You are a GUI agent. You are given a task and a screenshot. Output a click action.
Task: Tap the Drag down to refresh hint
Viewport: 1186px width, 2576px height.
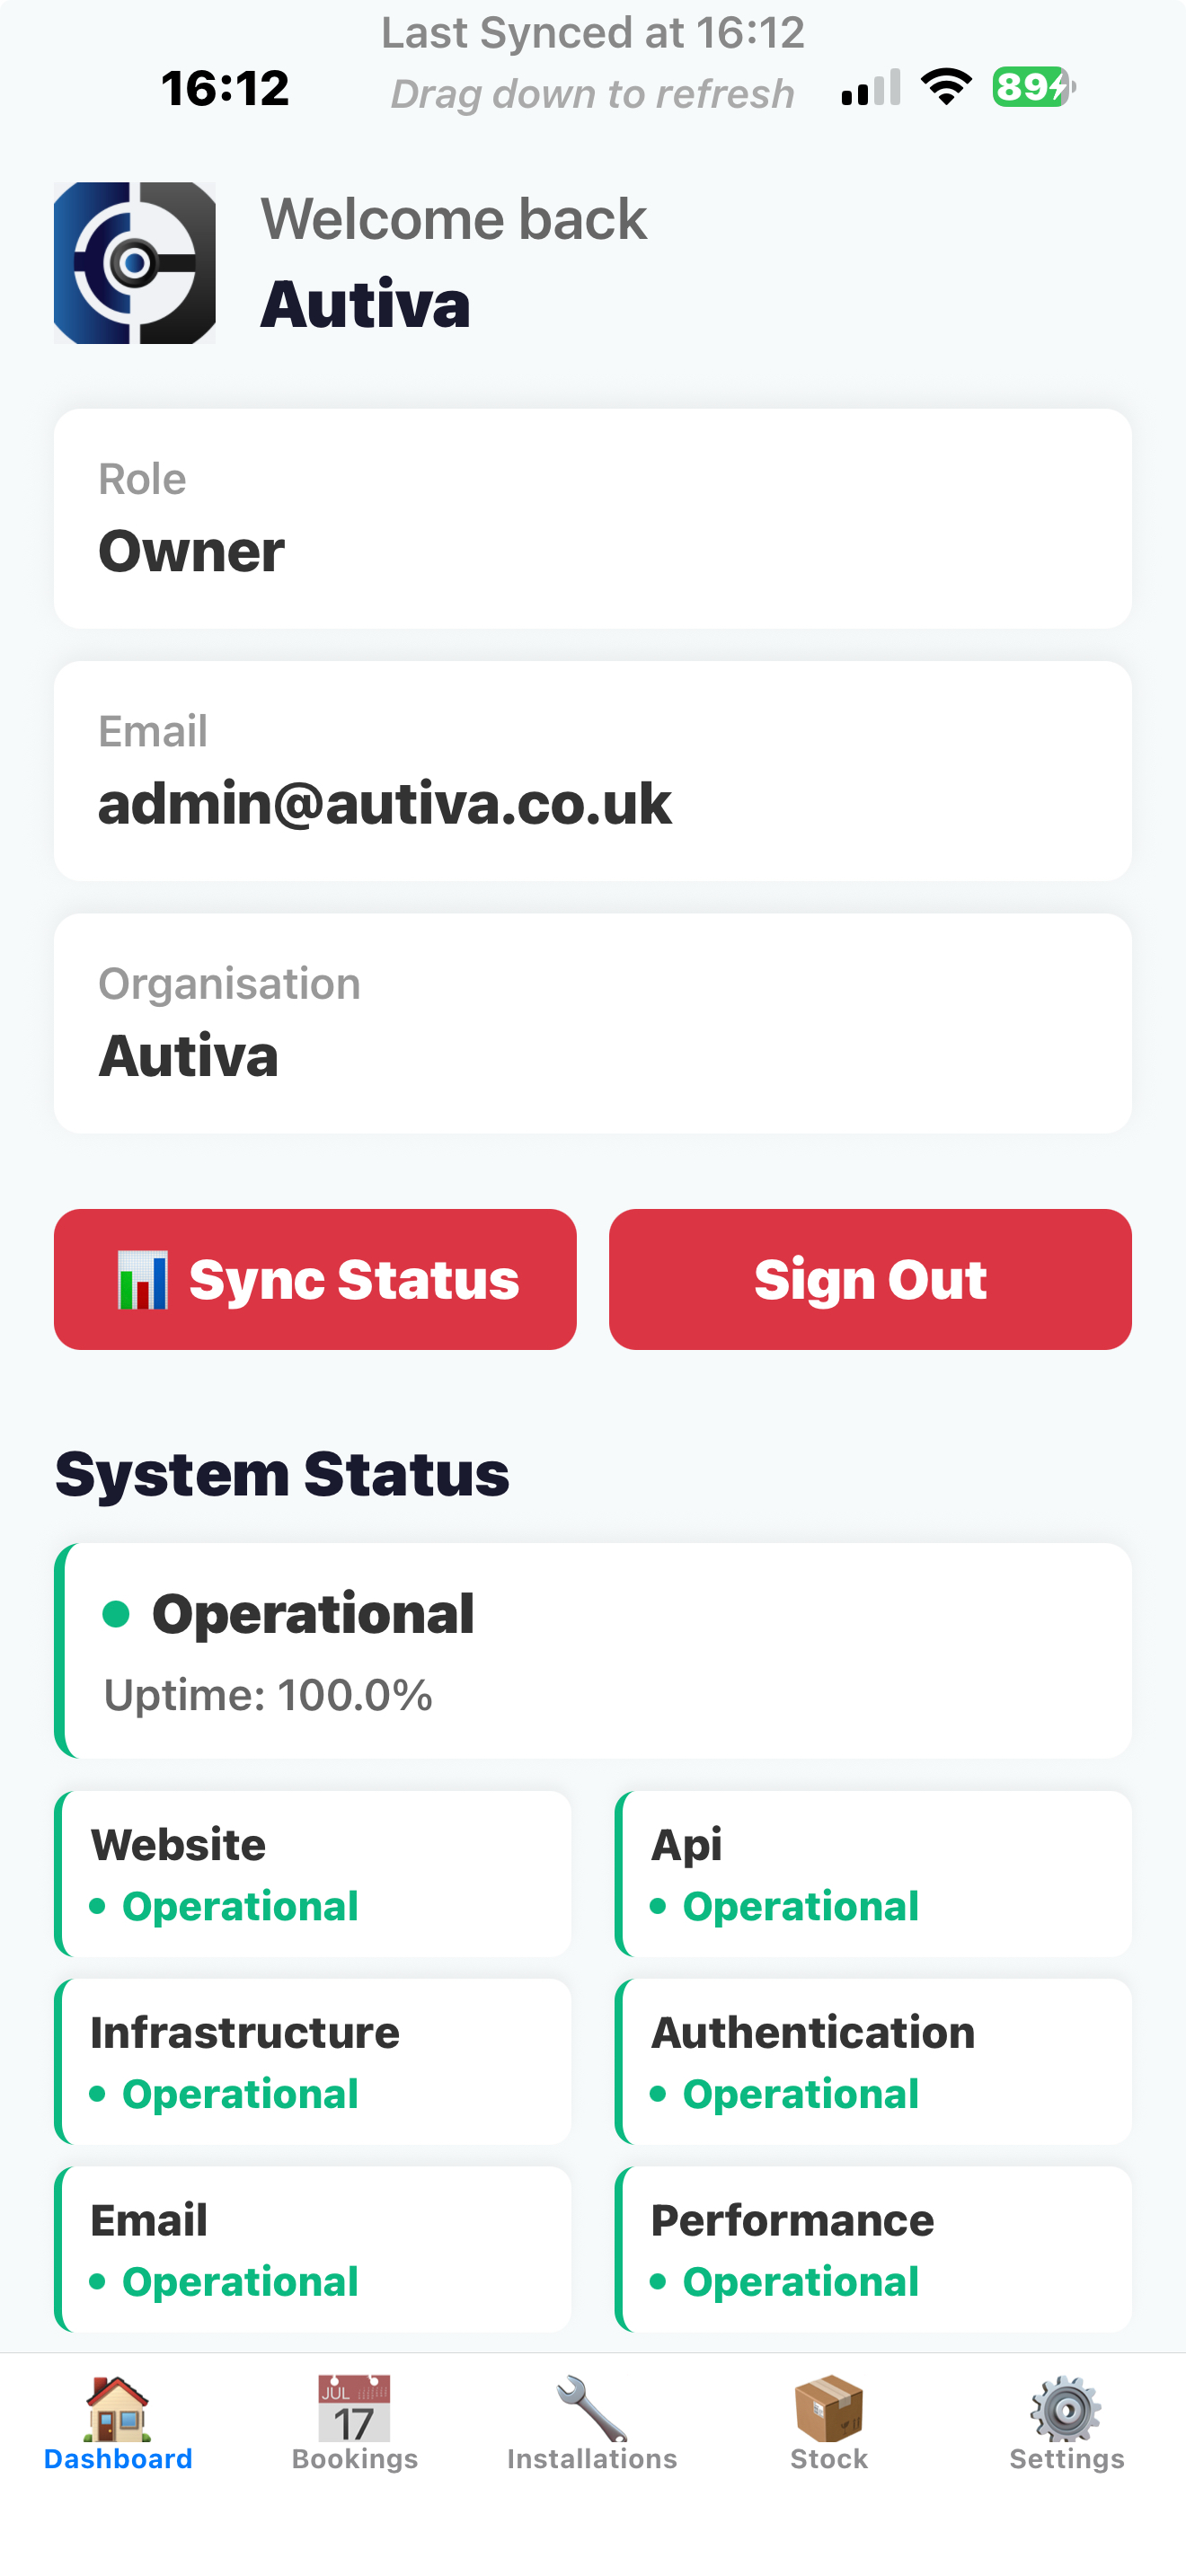(x=593, y=94)
